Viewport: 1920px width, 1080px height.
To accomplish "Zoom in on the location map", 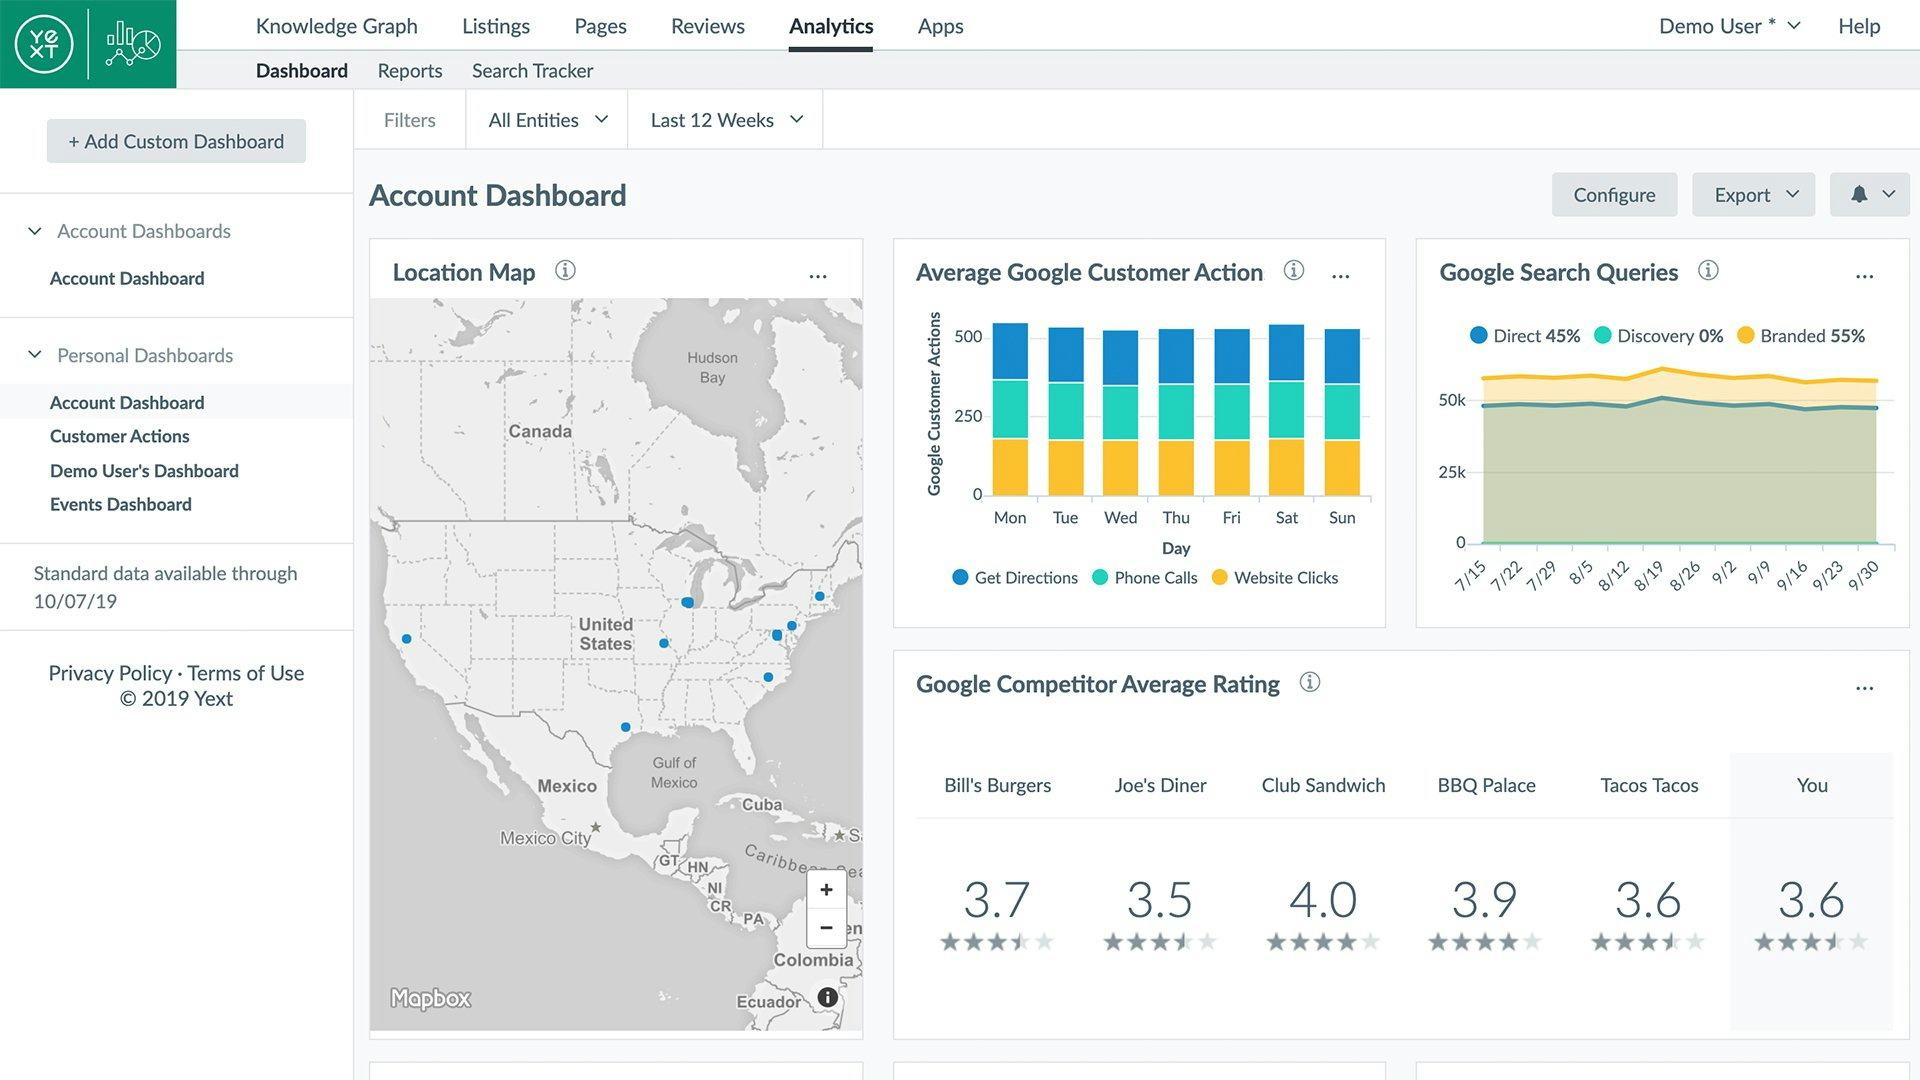I will pos(826,890).
